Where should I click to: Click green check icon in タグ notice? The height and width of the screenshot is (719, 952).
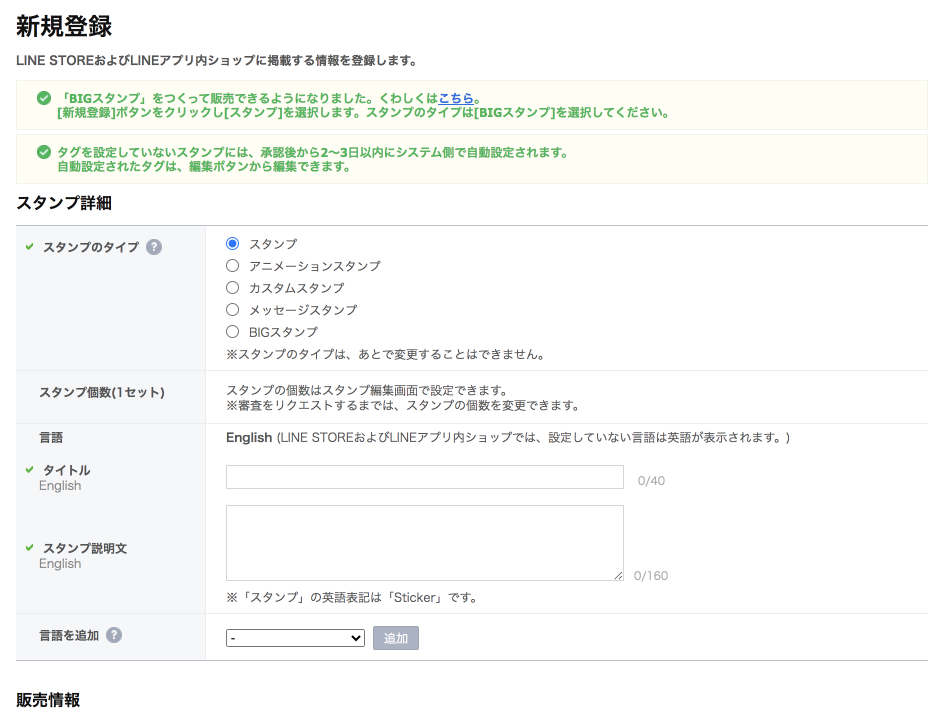click(x=44, y=152)
